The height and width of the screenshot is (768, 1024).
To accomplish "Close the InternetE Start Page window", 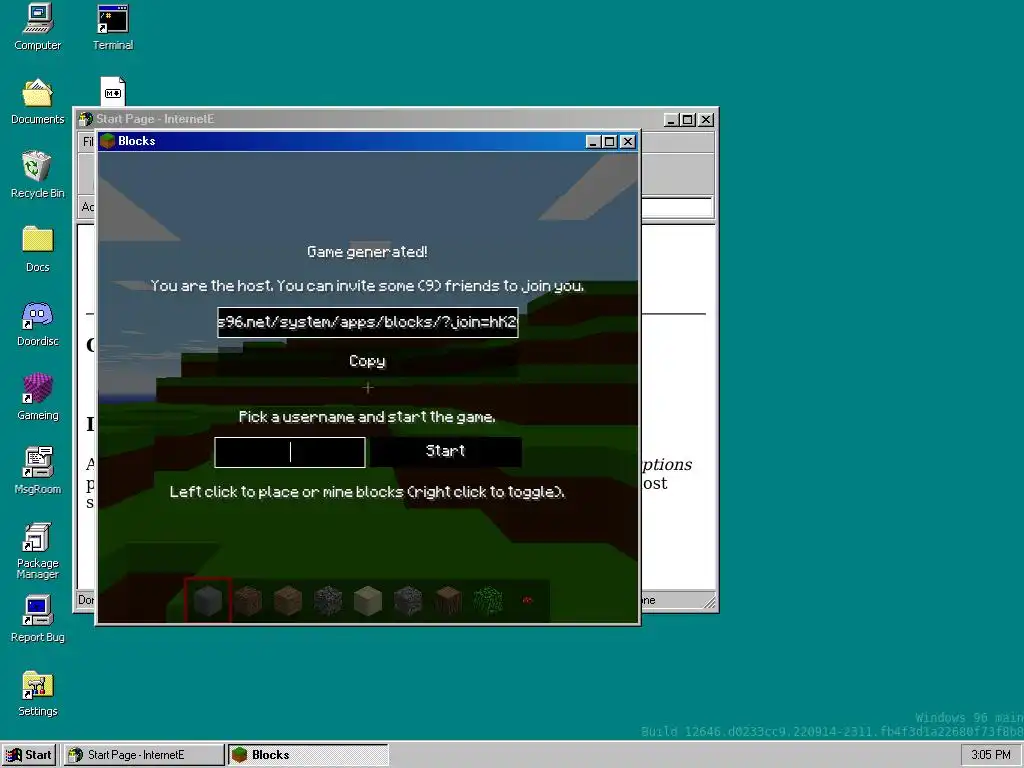I will (x=706, y=120).
